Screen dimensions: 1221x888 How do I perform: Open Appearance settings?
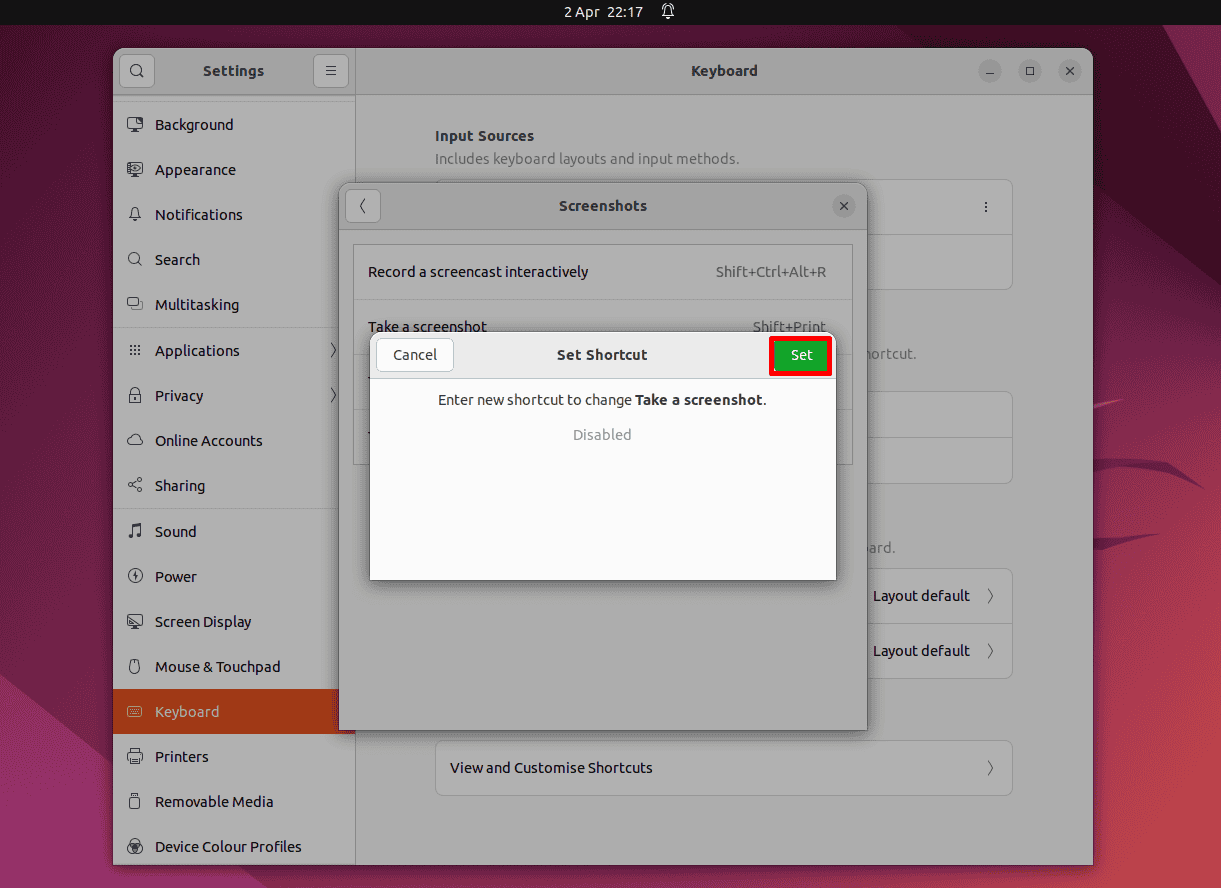(234, 170)
